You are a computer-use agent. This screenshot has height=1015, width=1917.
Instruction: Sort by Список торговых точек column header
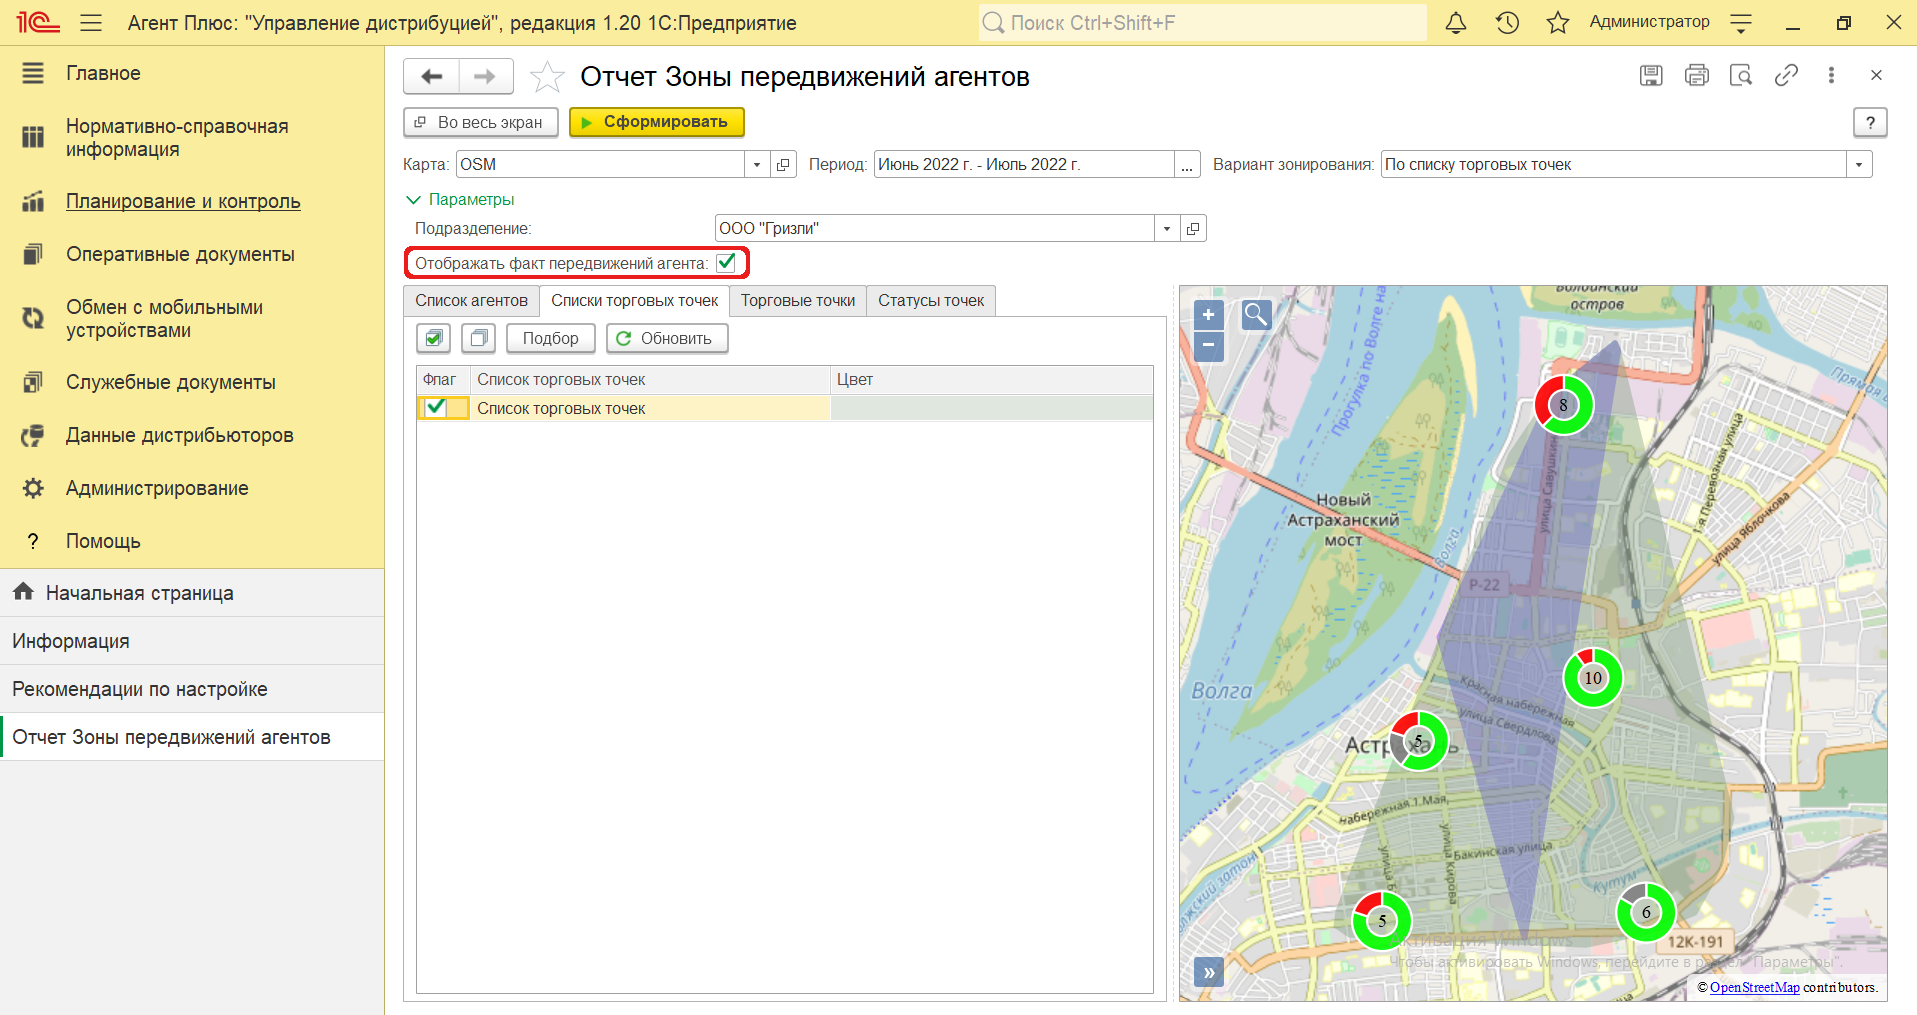tap(651, 379)
